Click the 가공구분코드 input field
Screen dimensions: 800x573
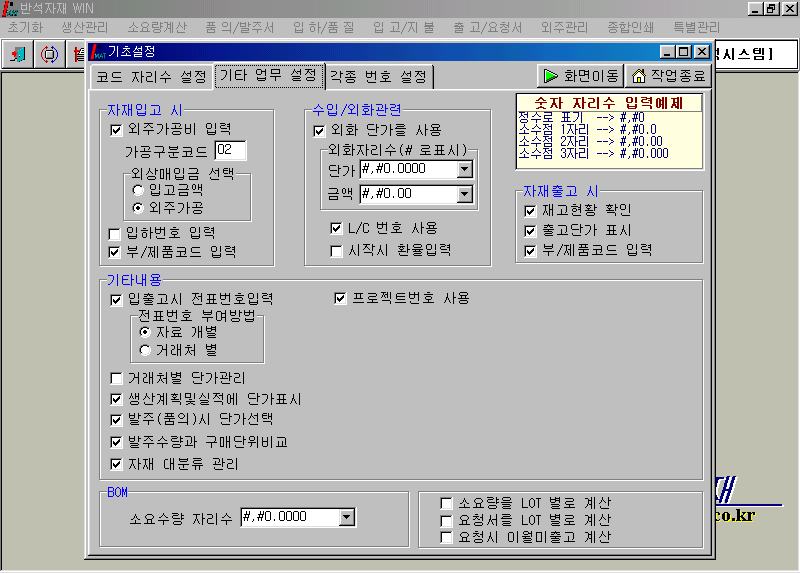pyautogui.click(x=230, y=150)
